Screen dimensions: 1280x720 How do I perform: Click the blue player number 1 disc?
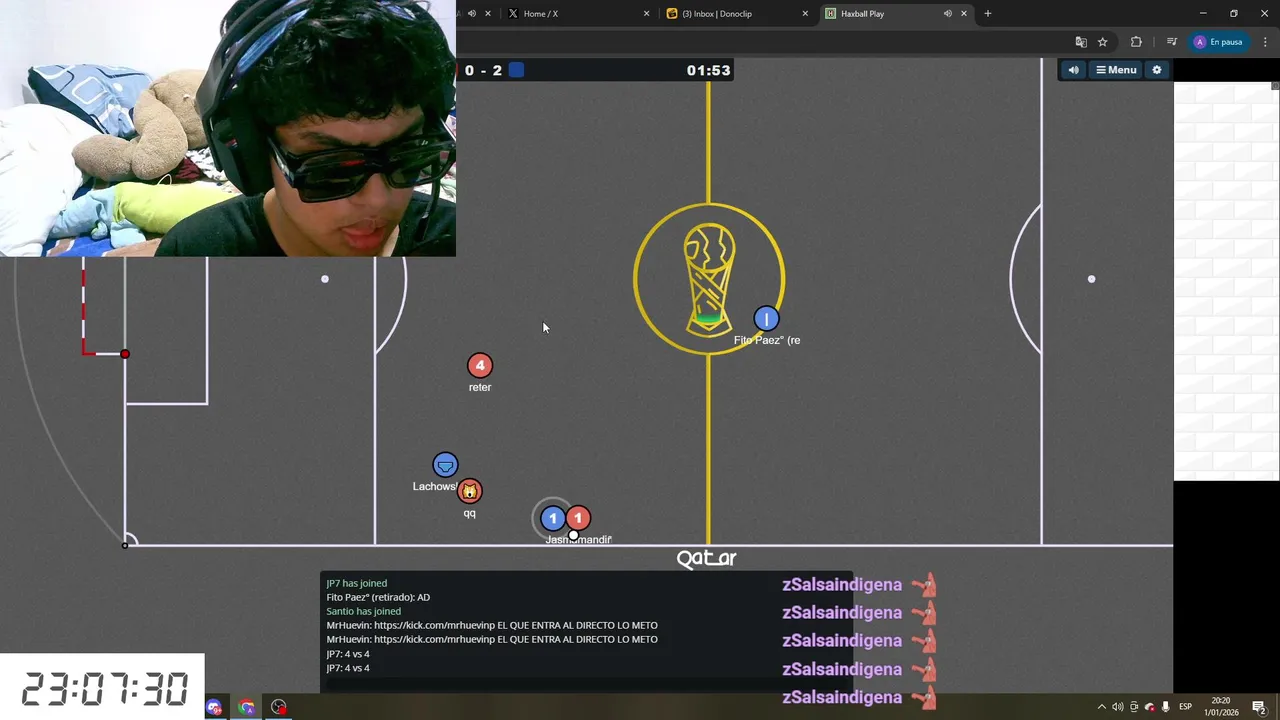coord(552,518)
